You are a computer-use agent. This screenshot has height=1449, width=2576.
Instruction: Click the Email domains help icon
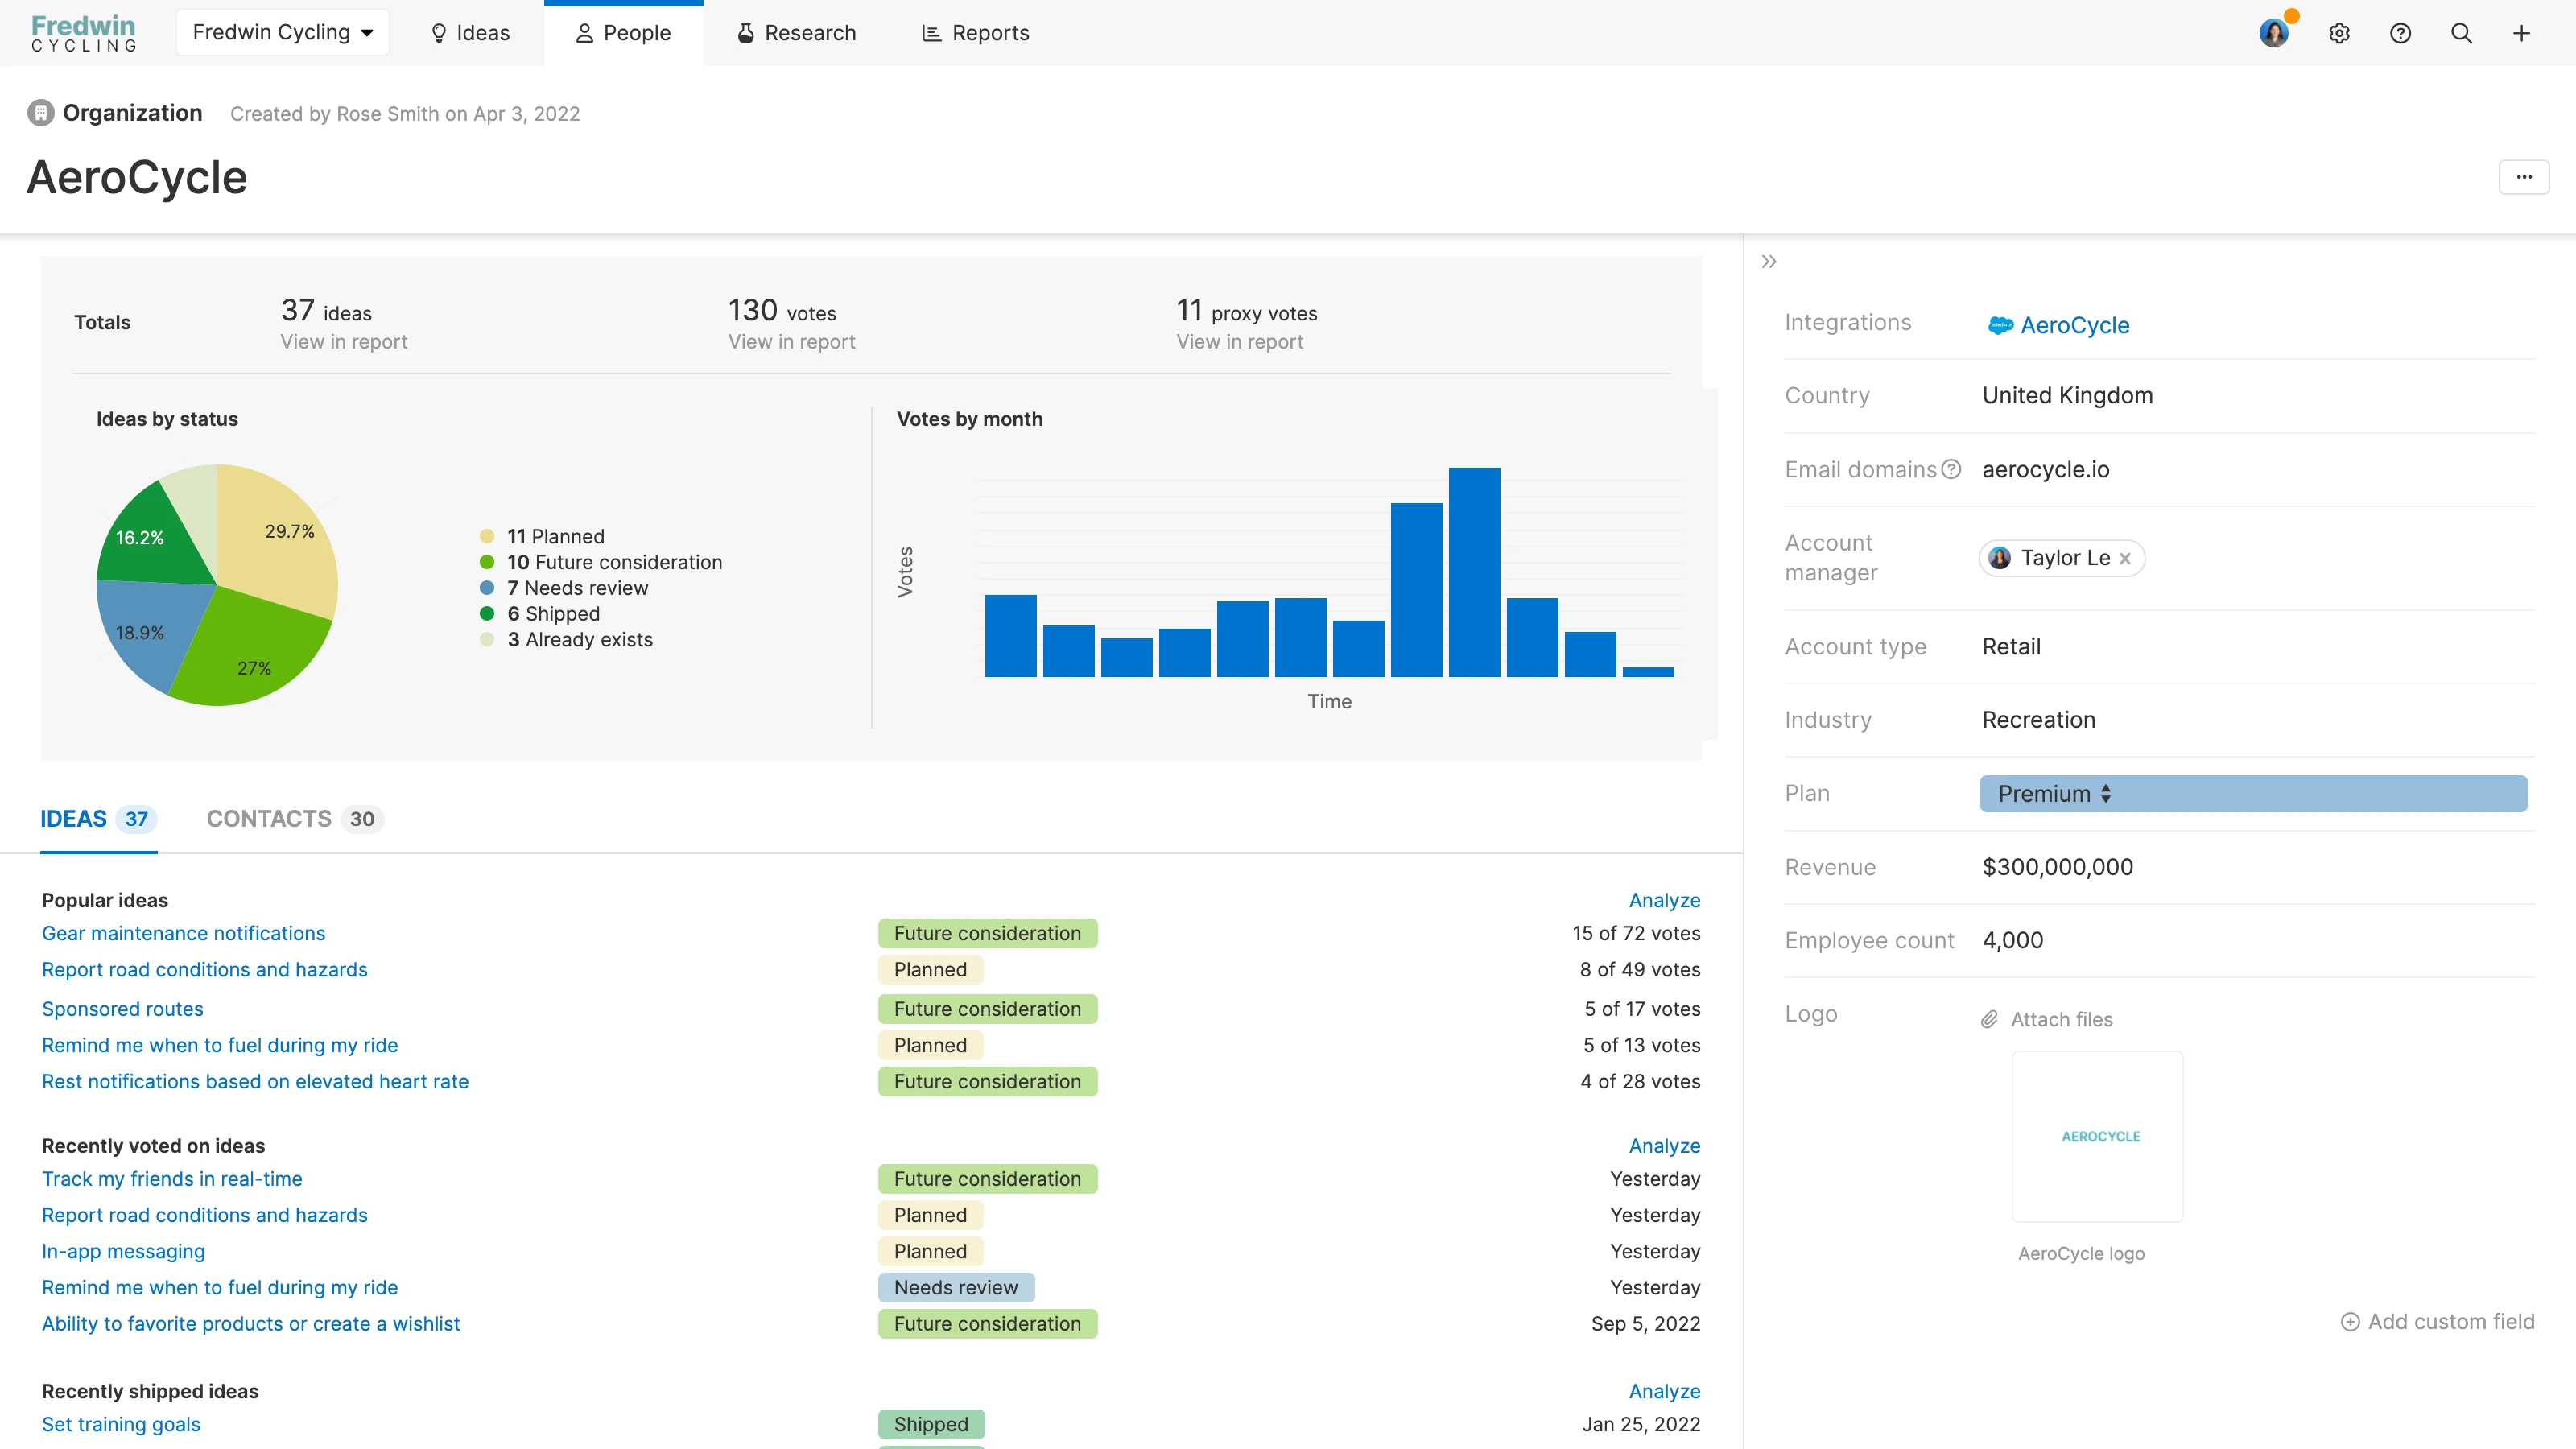click(x=1950, y=469)
